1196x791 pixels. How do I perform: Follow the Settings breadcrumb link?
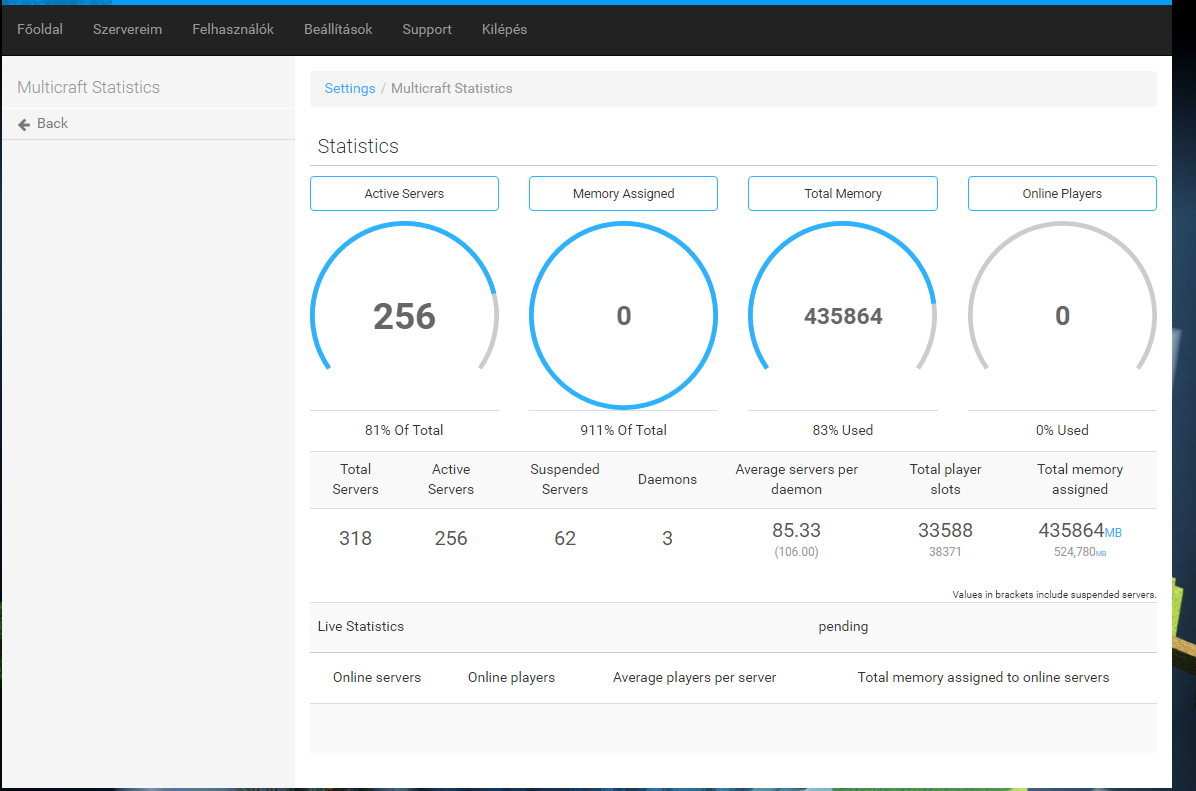tap(349, 88)
